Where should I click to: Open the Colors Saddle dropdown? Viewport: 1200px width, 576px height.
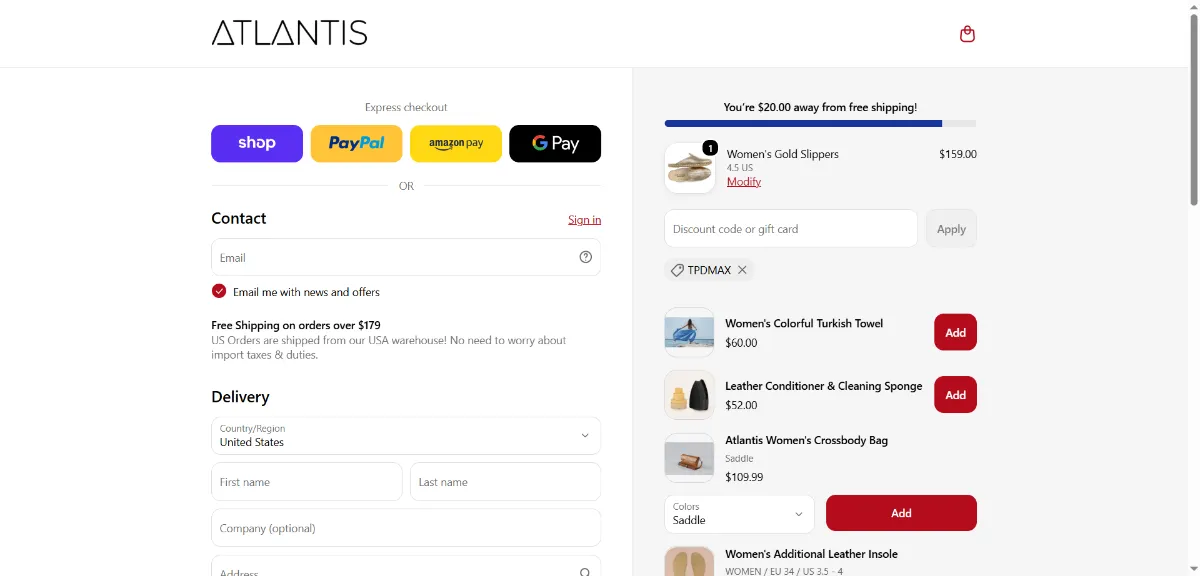tap(739, 513)
